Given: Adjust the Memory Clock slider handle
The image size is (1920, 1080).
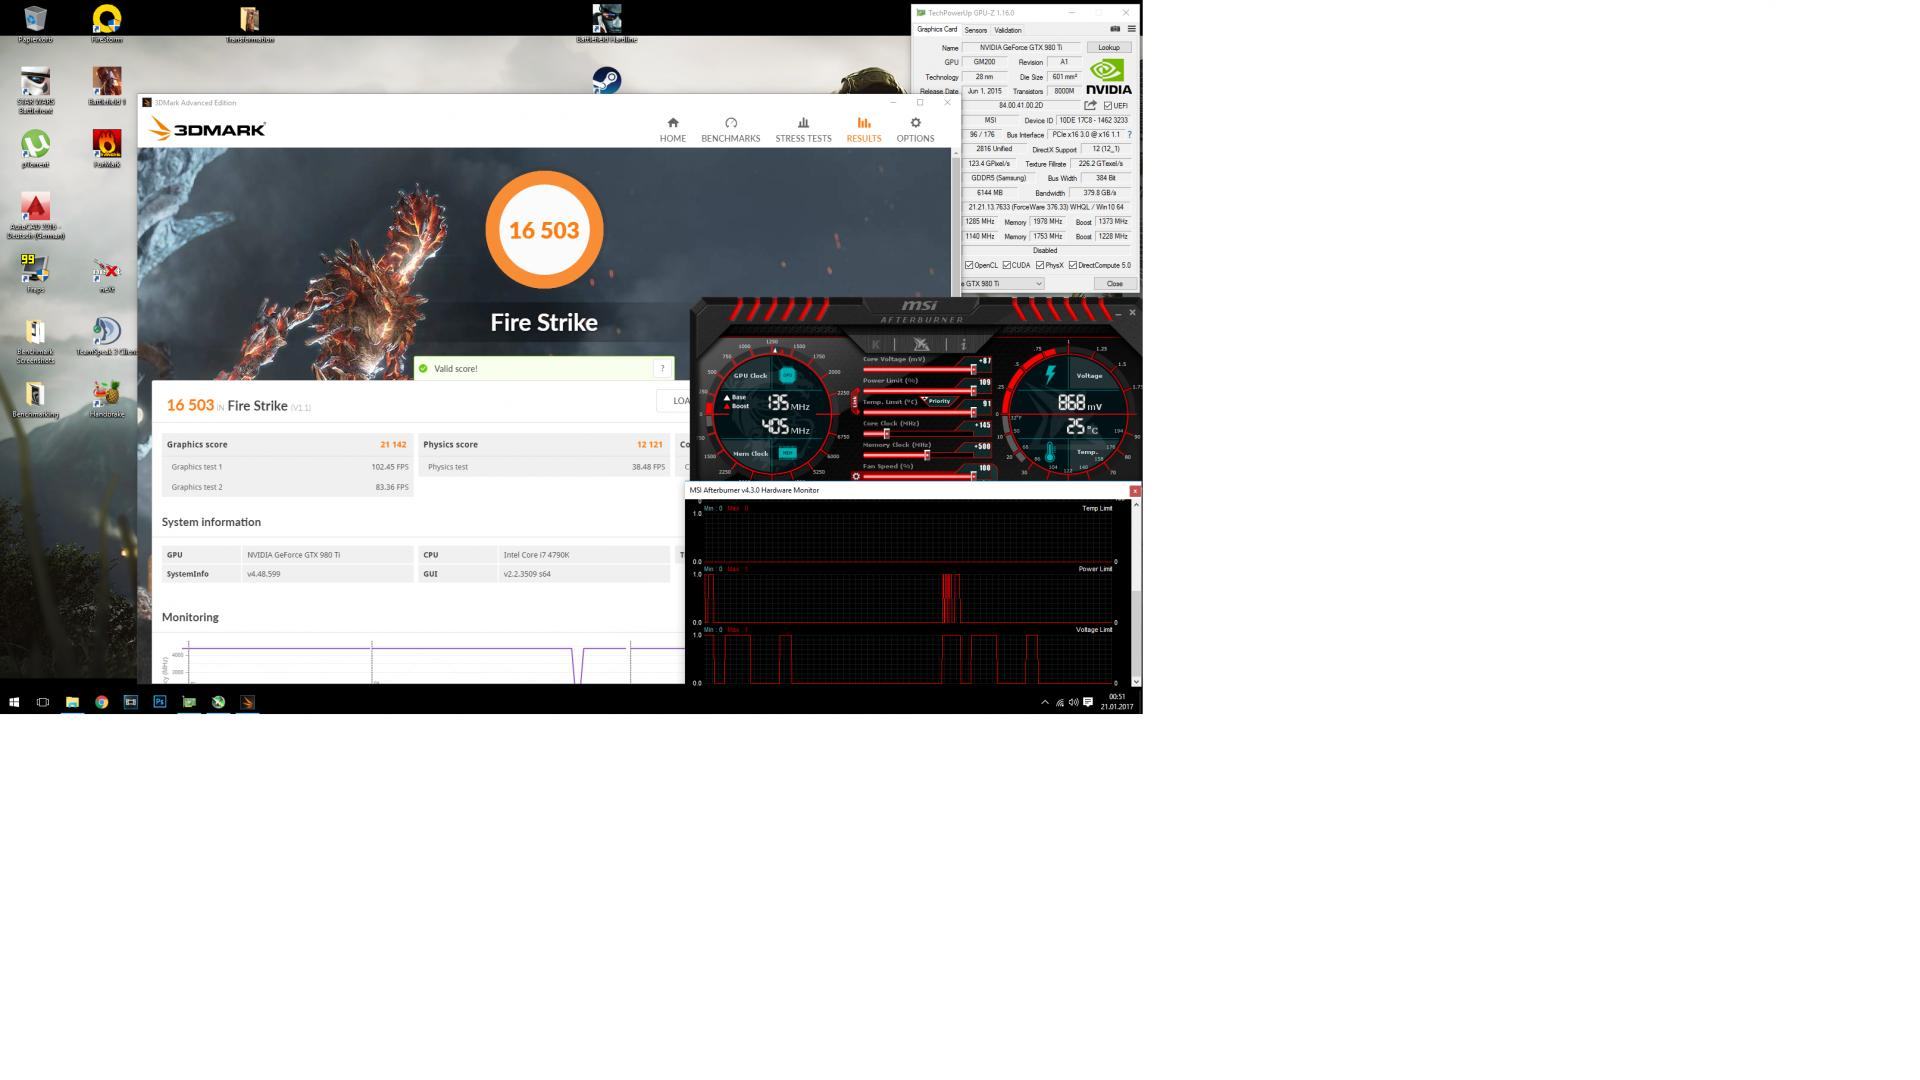Looking at the screenshot, I should click(x=927, y=455).
